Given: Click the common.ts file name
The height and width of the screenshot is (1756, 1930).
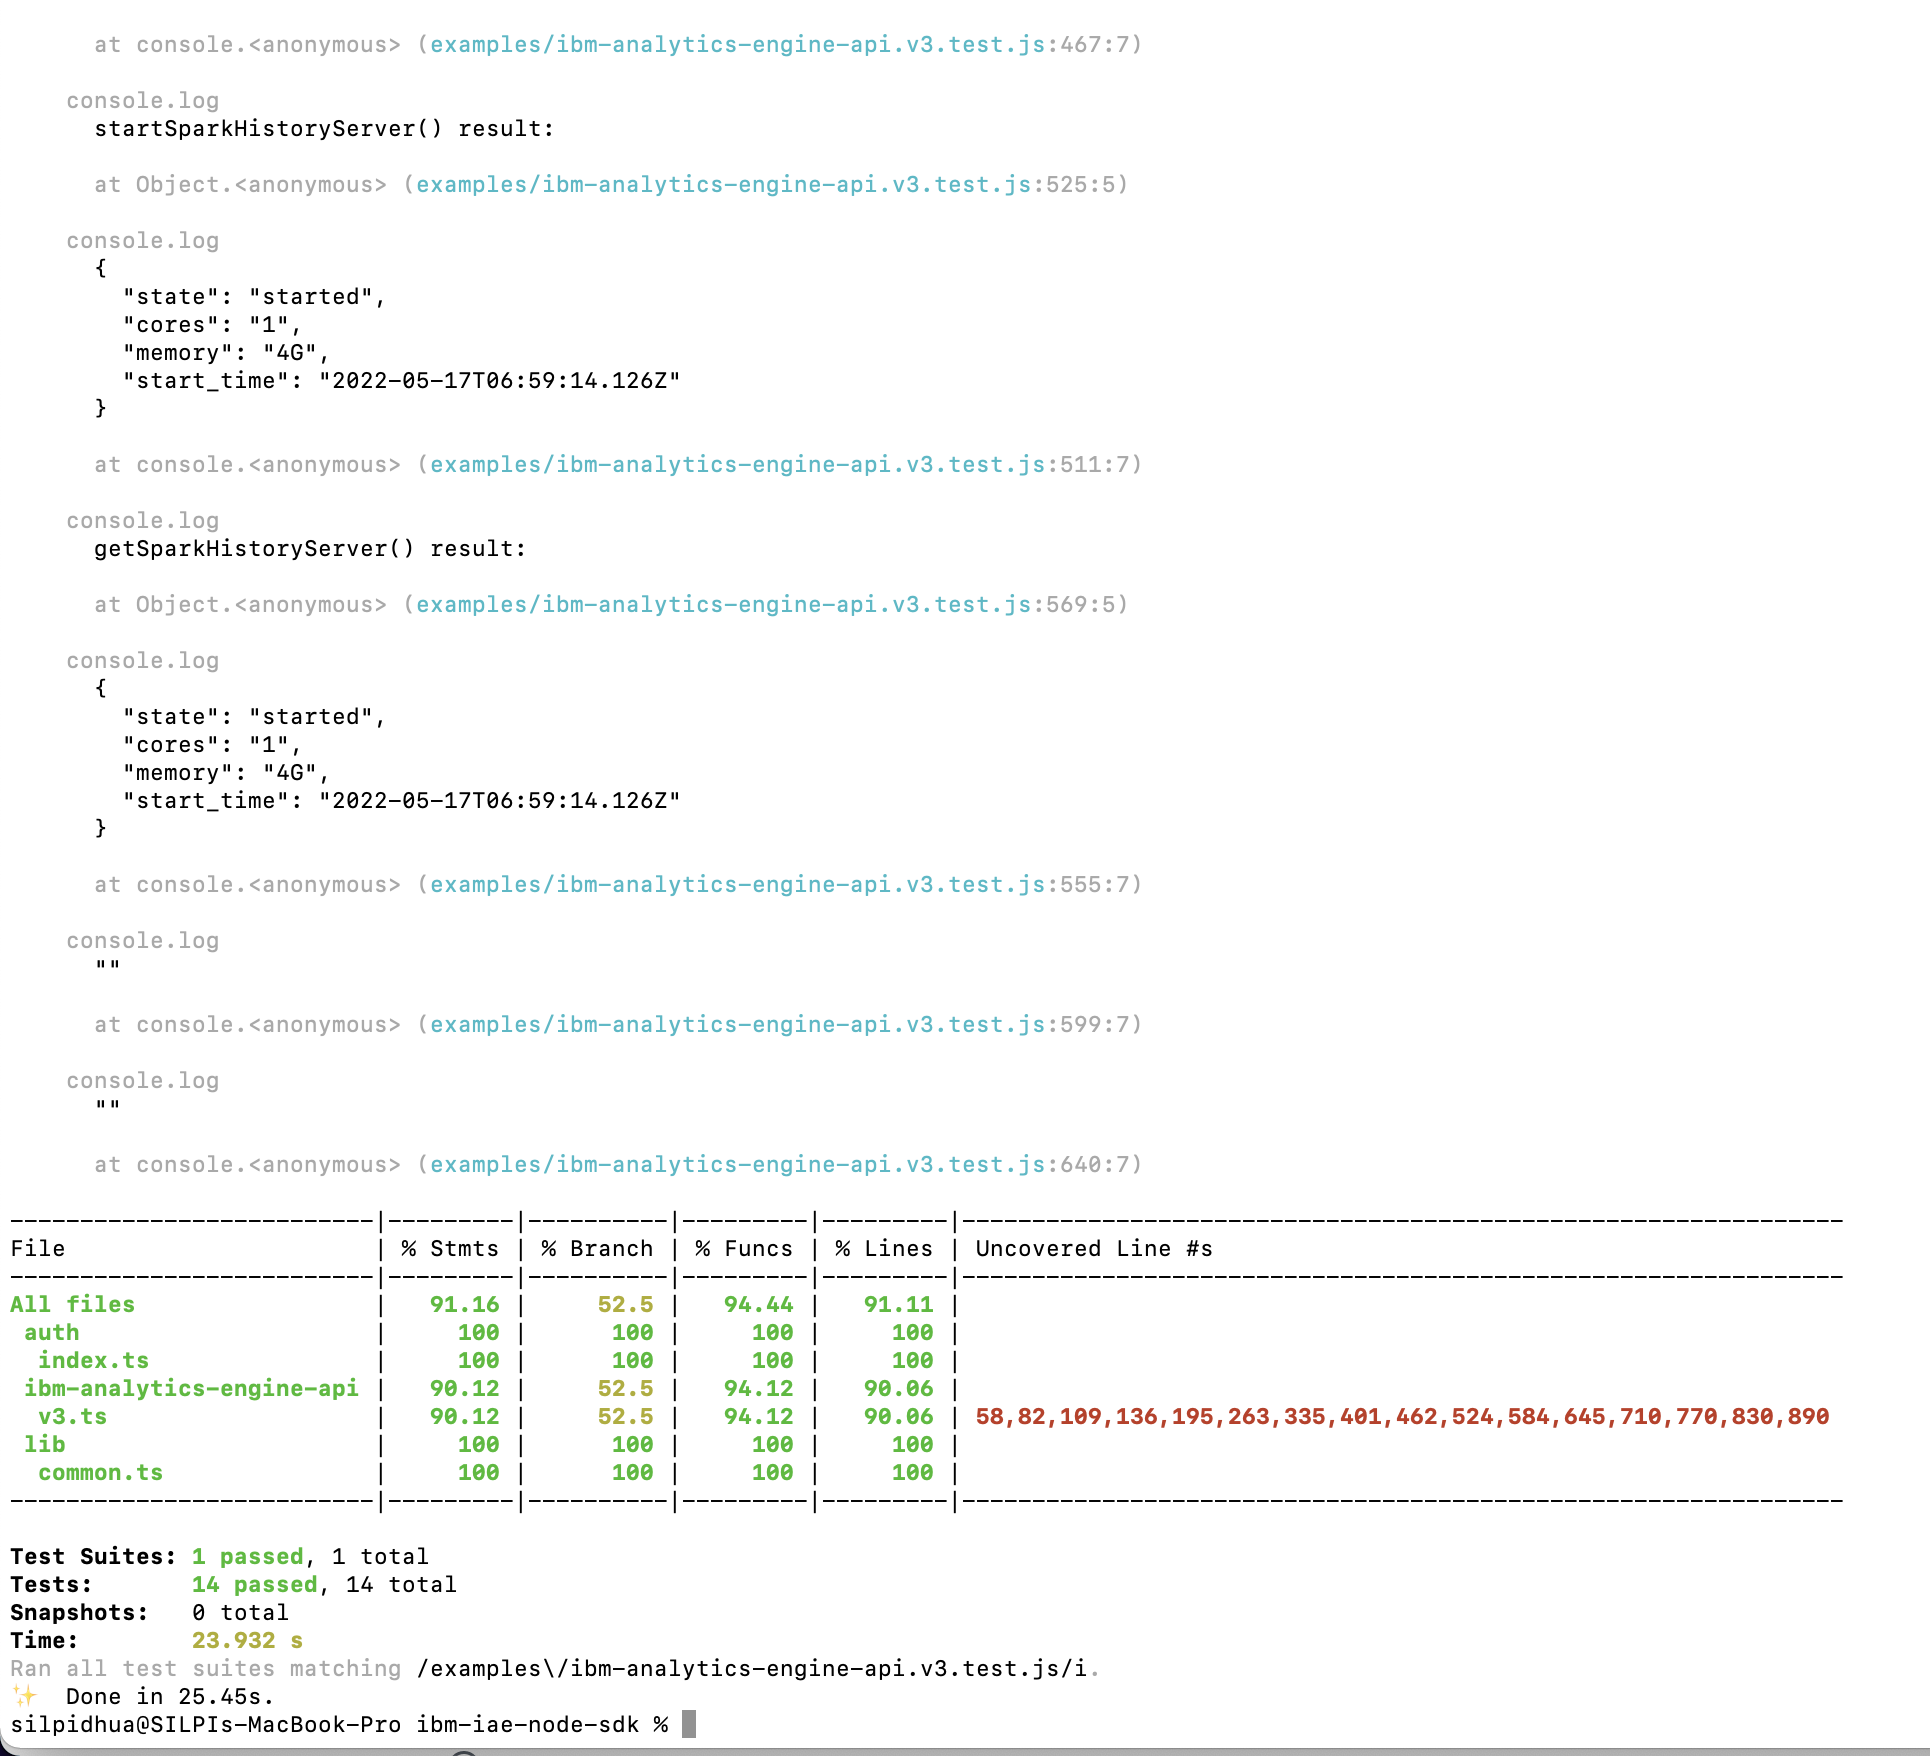Looking at the screenshot, I should [100, 1473].
